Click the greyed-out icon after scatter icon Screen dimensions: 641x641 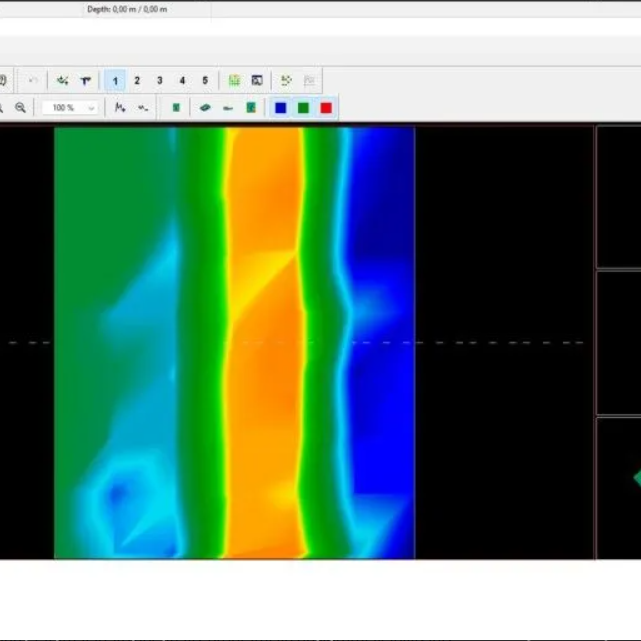click(x=309, y=81)
